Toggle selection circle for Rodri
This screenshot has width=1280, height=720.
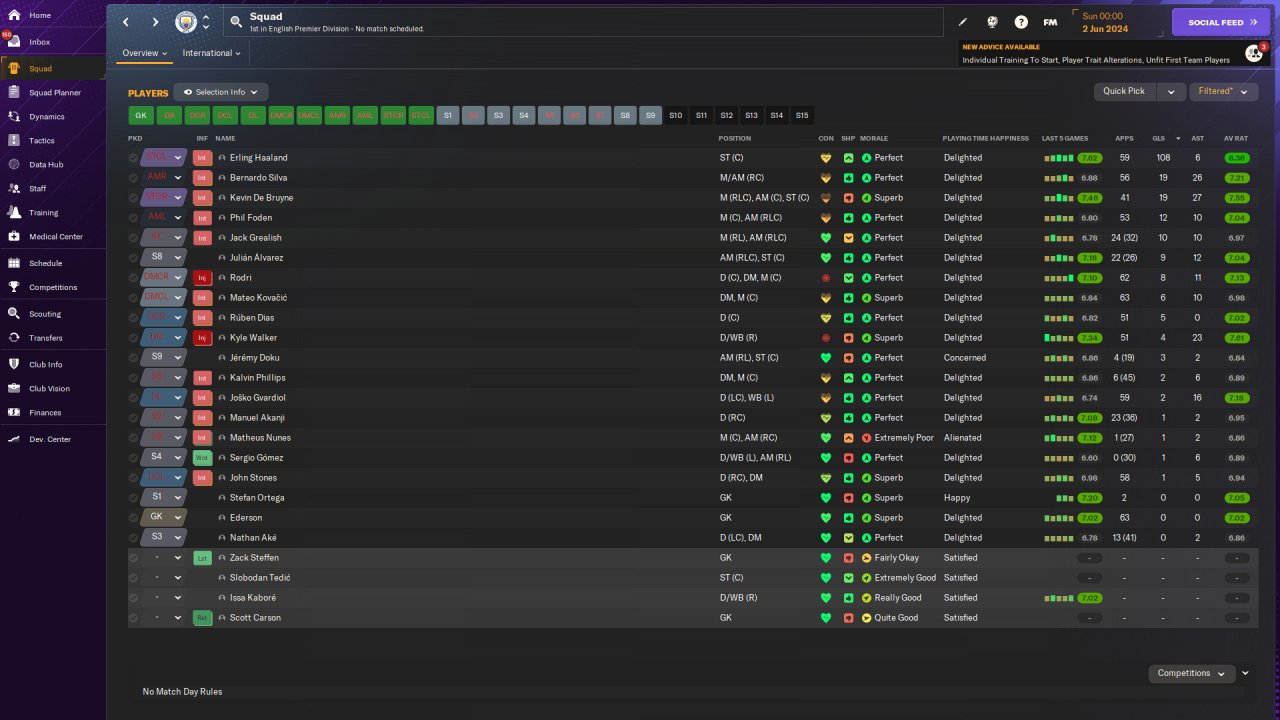(134, 278)
